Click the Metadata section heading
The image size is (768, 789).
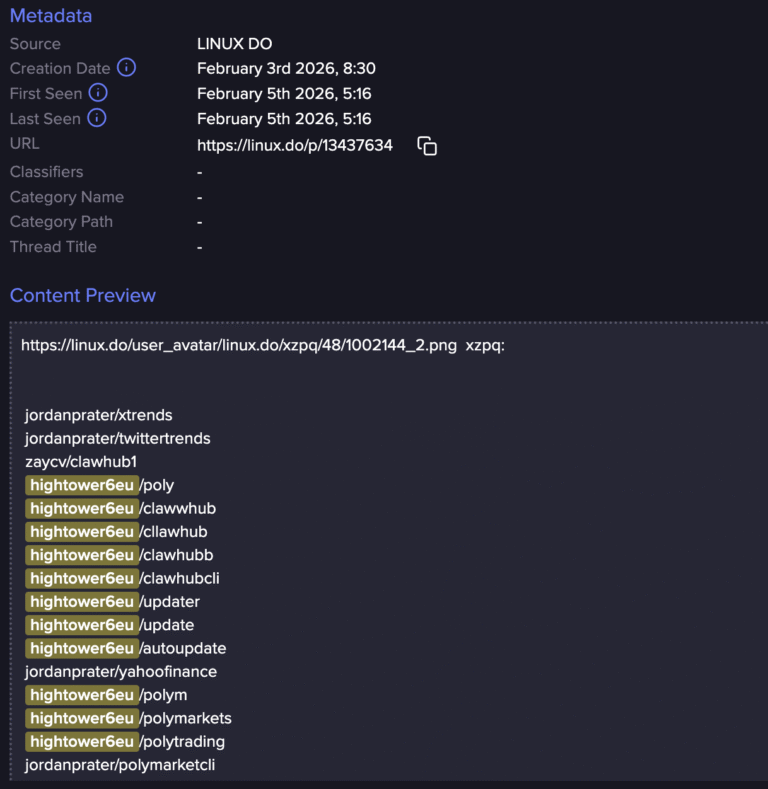[x=51, y=16]
